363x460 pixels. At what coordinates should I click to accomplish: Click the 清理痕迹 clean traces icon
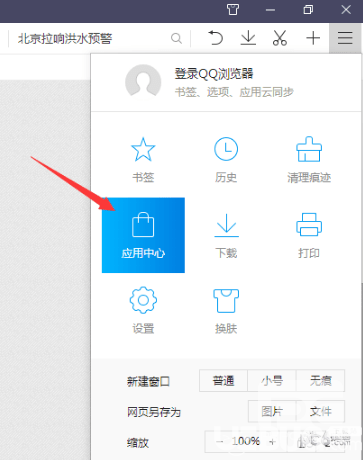tap(309, 149)
